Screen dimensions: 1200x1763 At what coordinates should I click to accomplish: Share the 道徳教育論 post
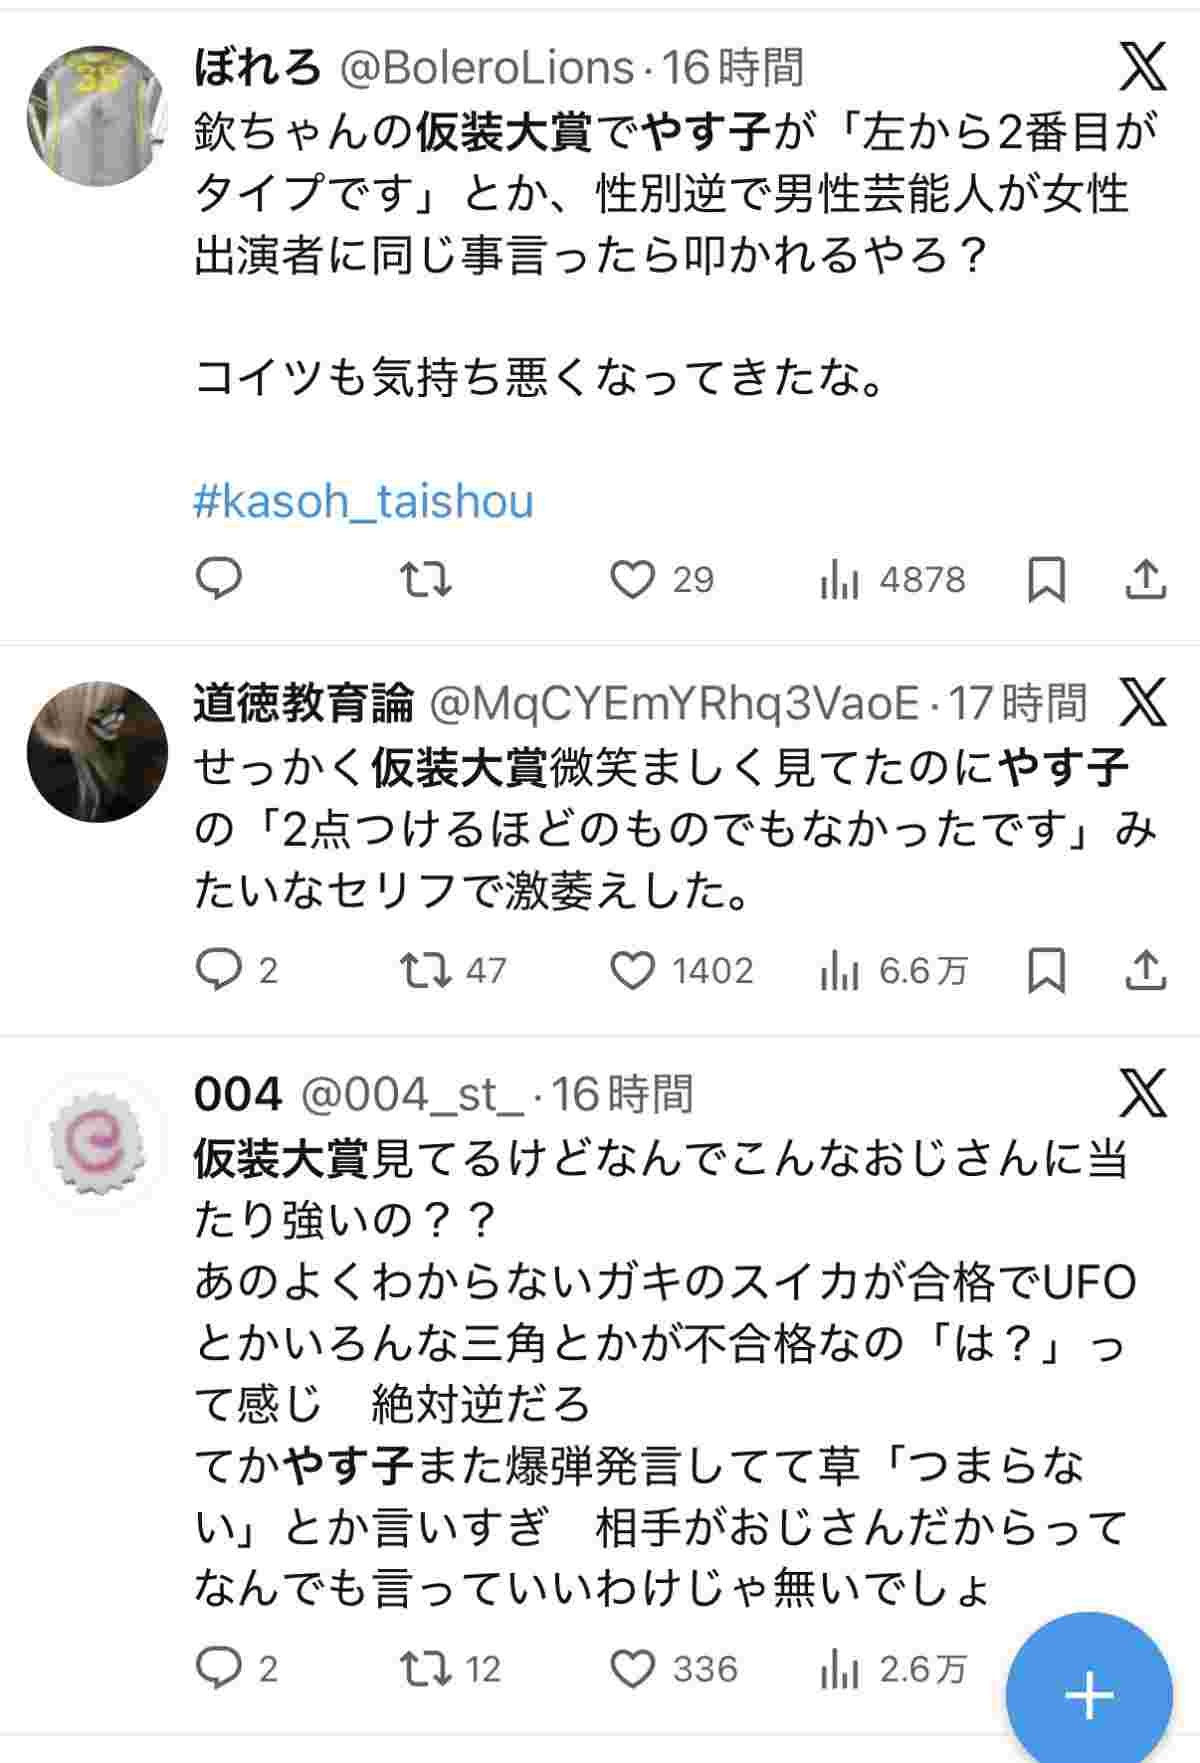click(x=1146, y=970)
